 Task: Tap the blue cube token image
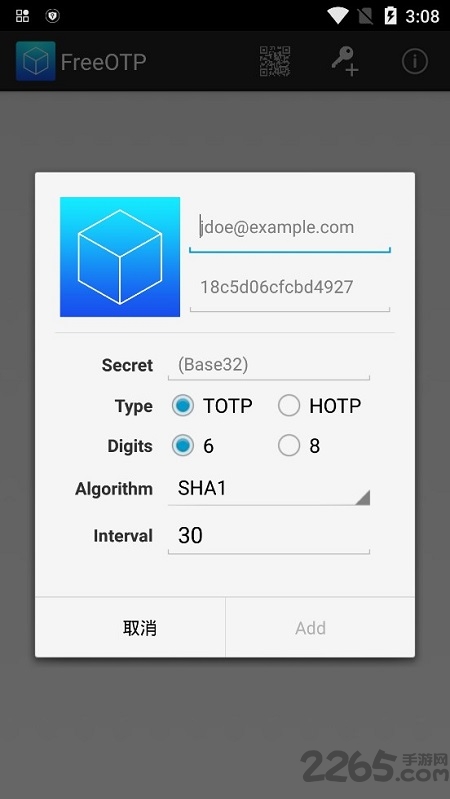120,257
